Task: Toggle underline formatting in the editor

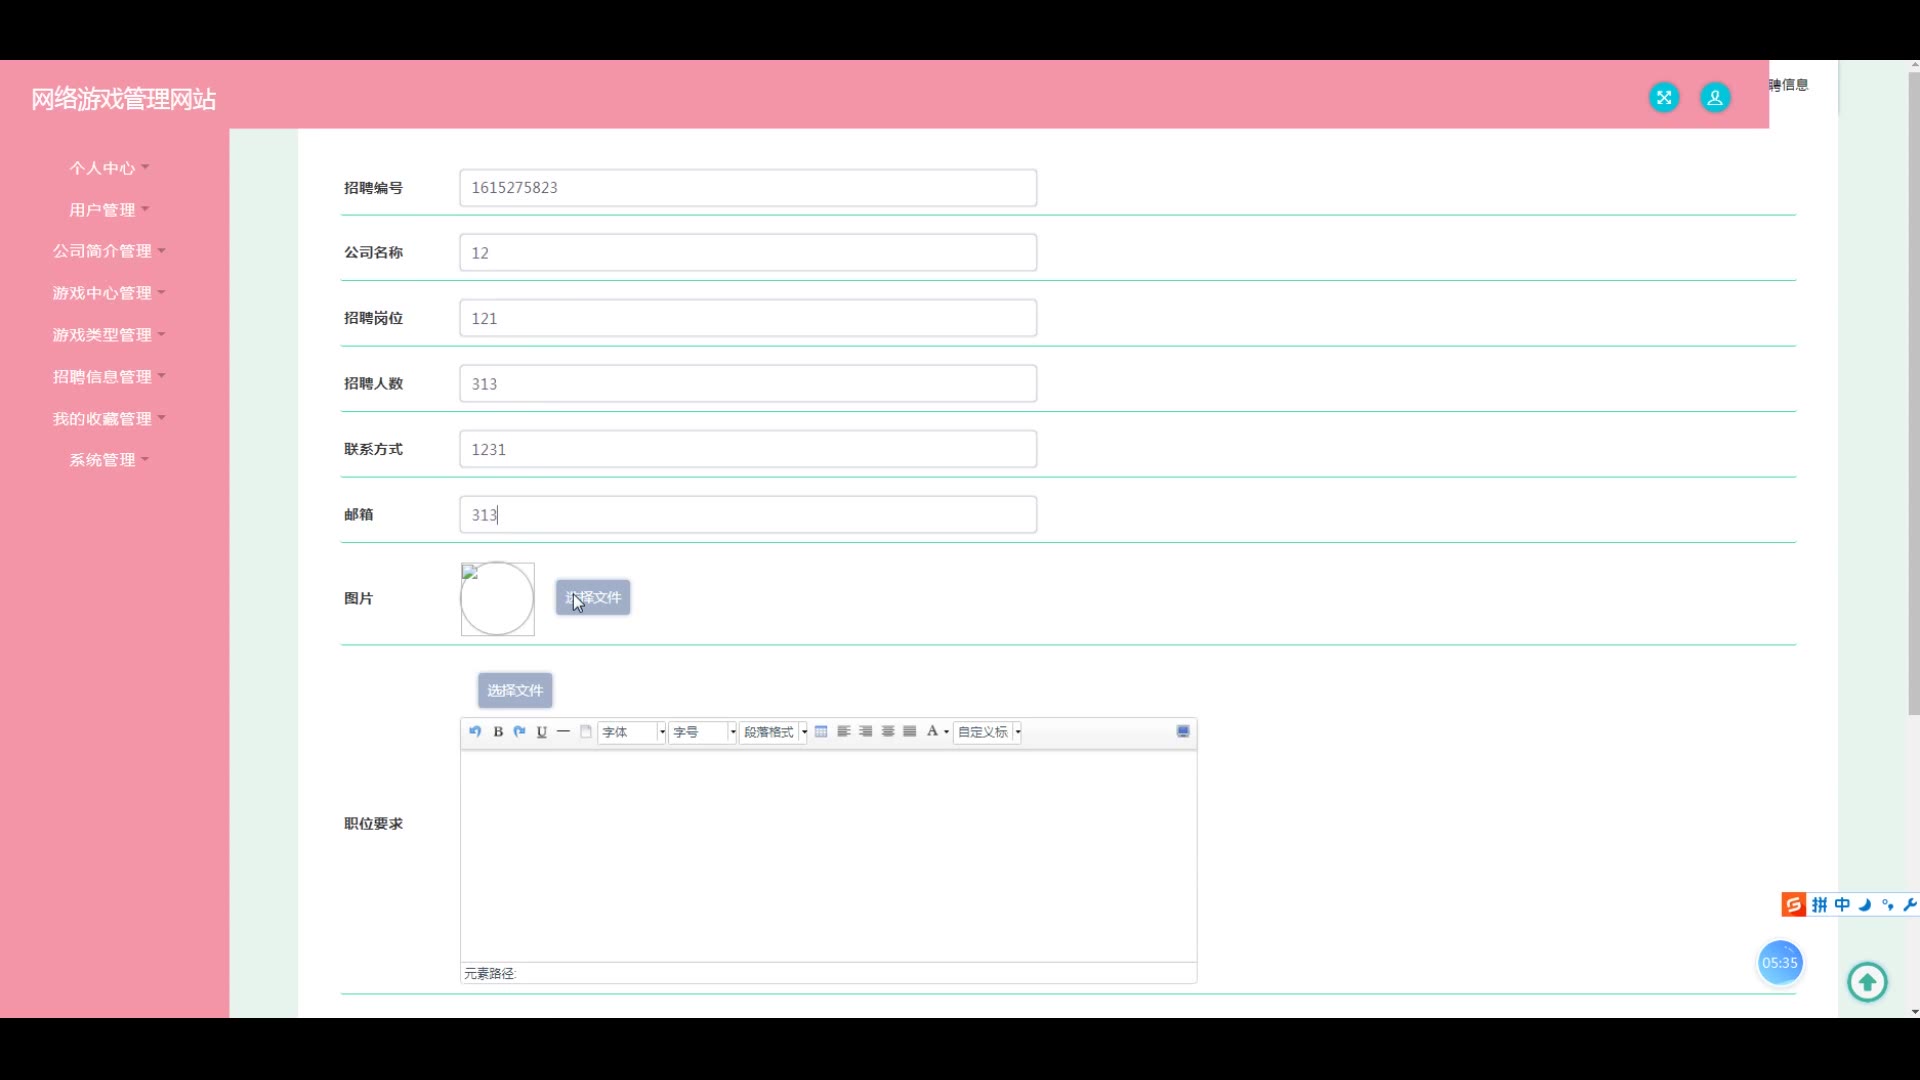Action: [542, 732]
